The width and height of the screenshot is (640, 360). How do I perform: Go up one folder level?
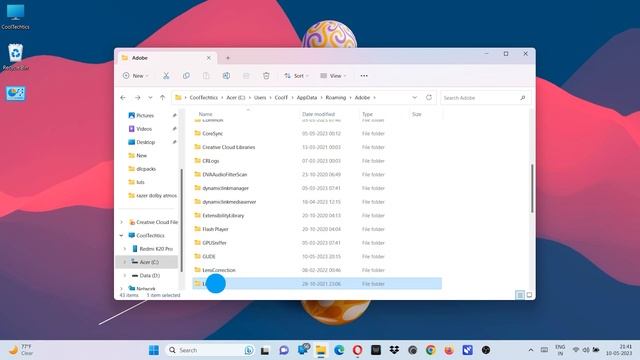162,98
